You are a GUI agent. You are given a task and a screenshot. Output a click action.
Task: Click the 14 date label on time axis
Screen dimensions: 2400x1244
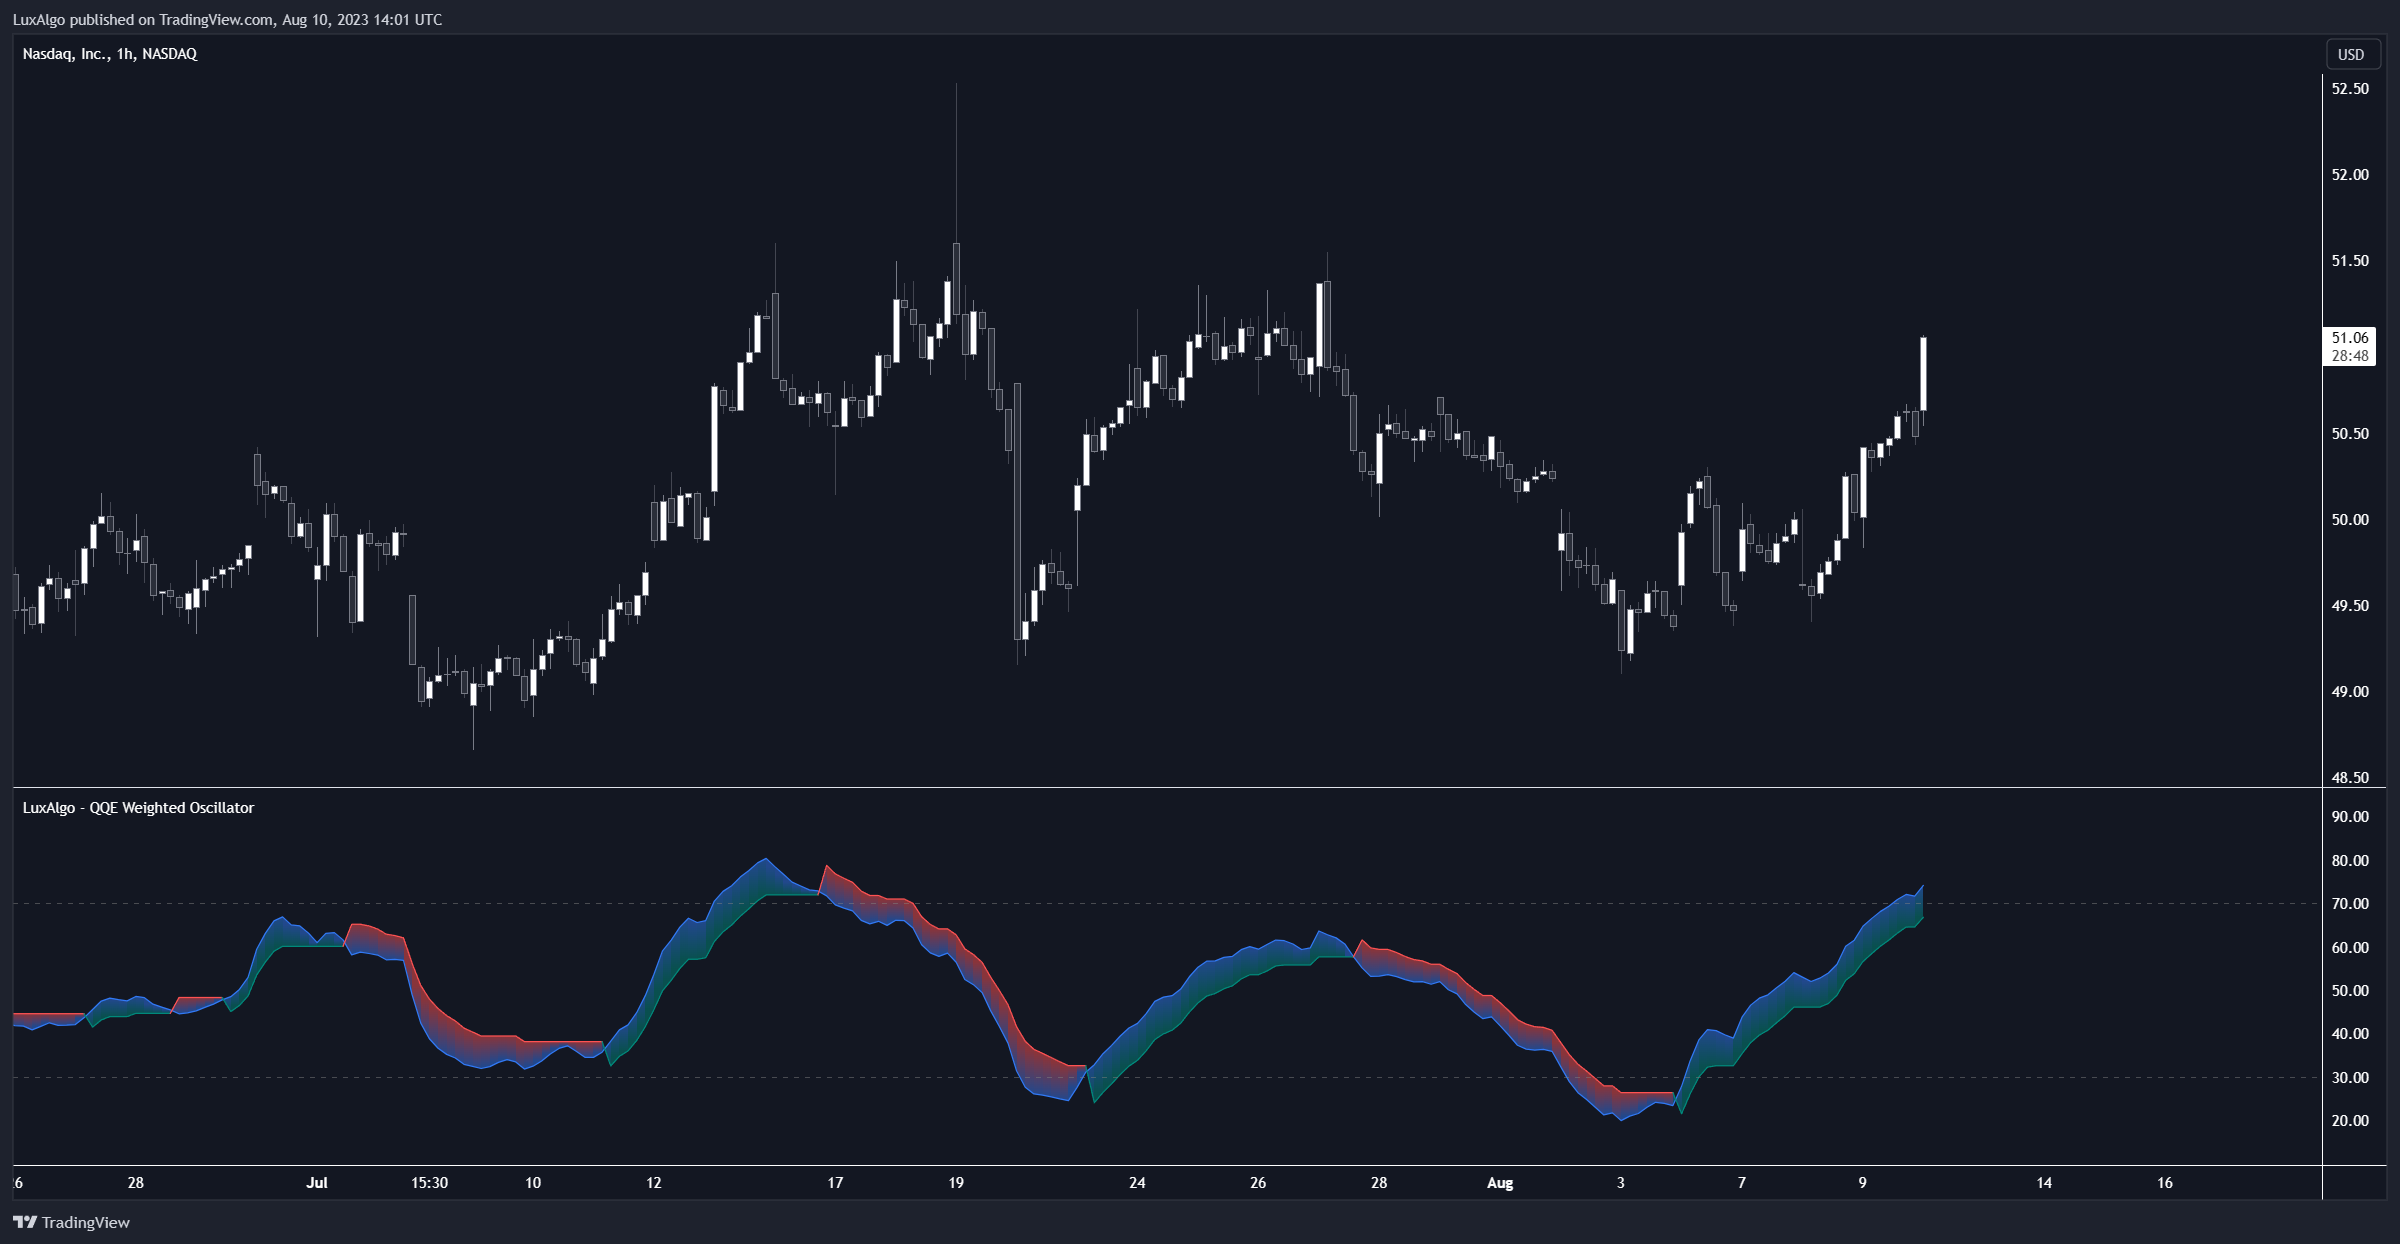pos(2044,1183)
